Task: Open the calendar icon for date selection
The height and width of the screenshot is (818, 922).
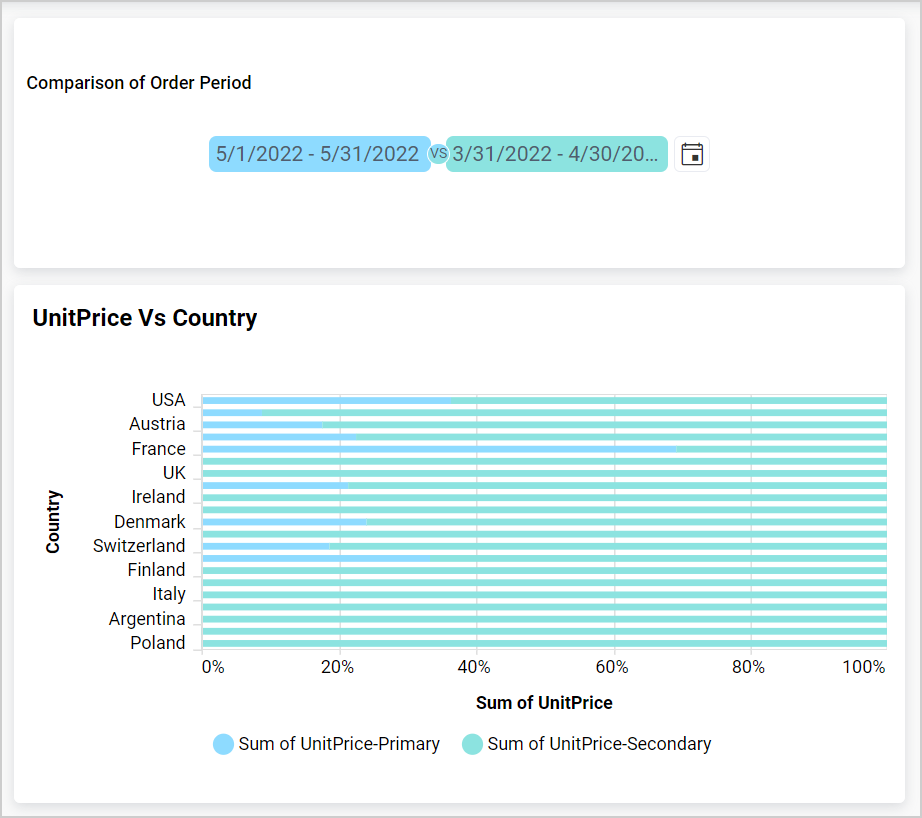Action: 691,153
